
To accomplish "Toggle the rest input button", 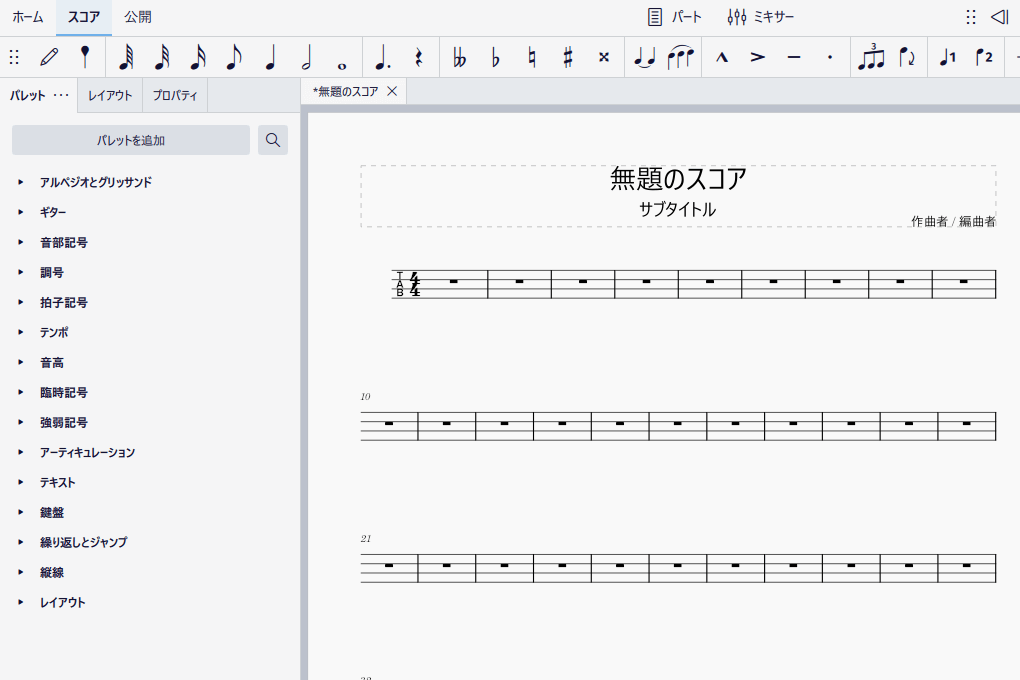I will coord(419,57).
